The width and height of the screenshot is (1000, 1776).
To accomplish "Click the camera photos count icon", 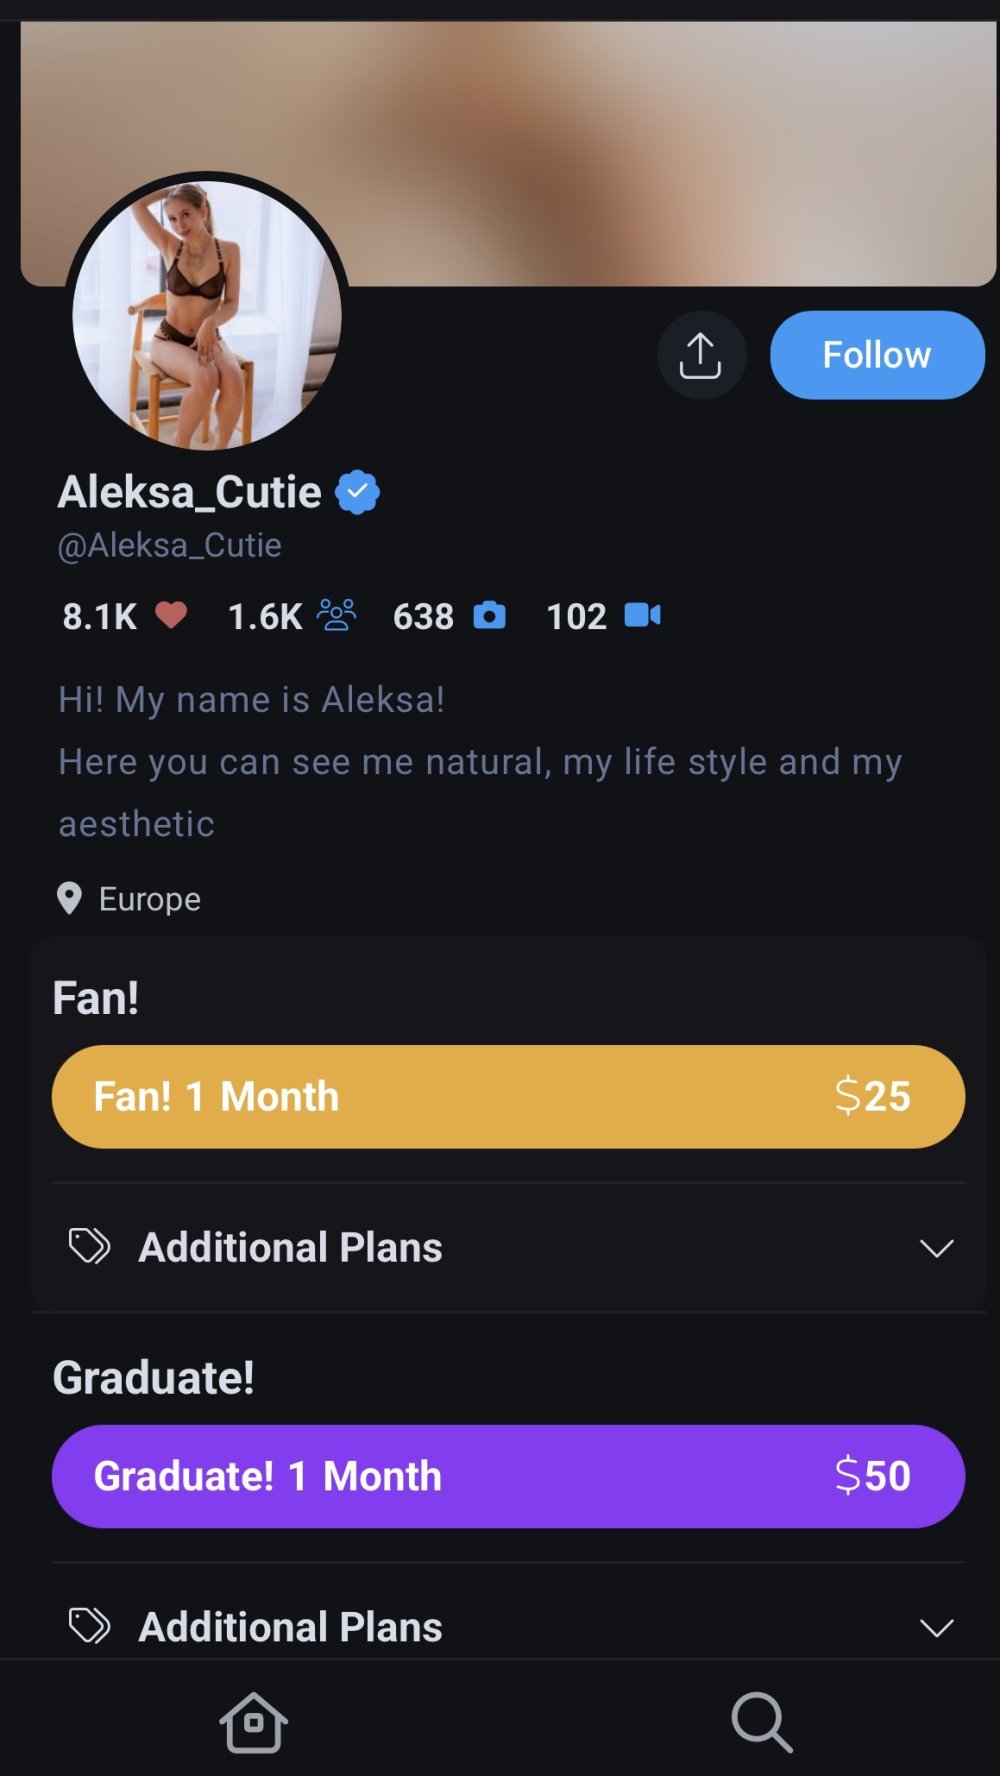I will 489,615.
